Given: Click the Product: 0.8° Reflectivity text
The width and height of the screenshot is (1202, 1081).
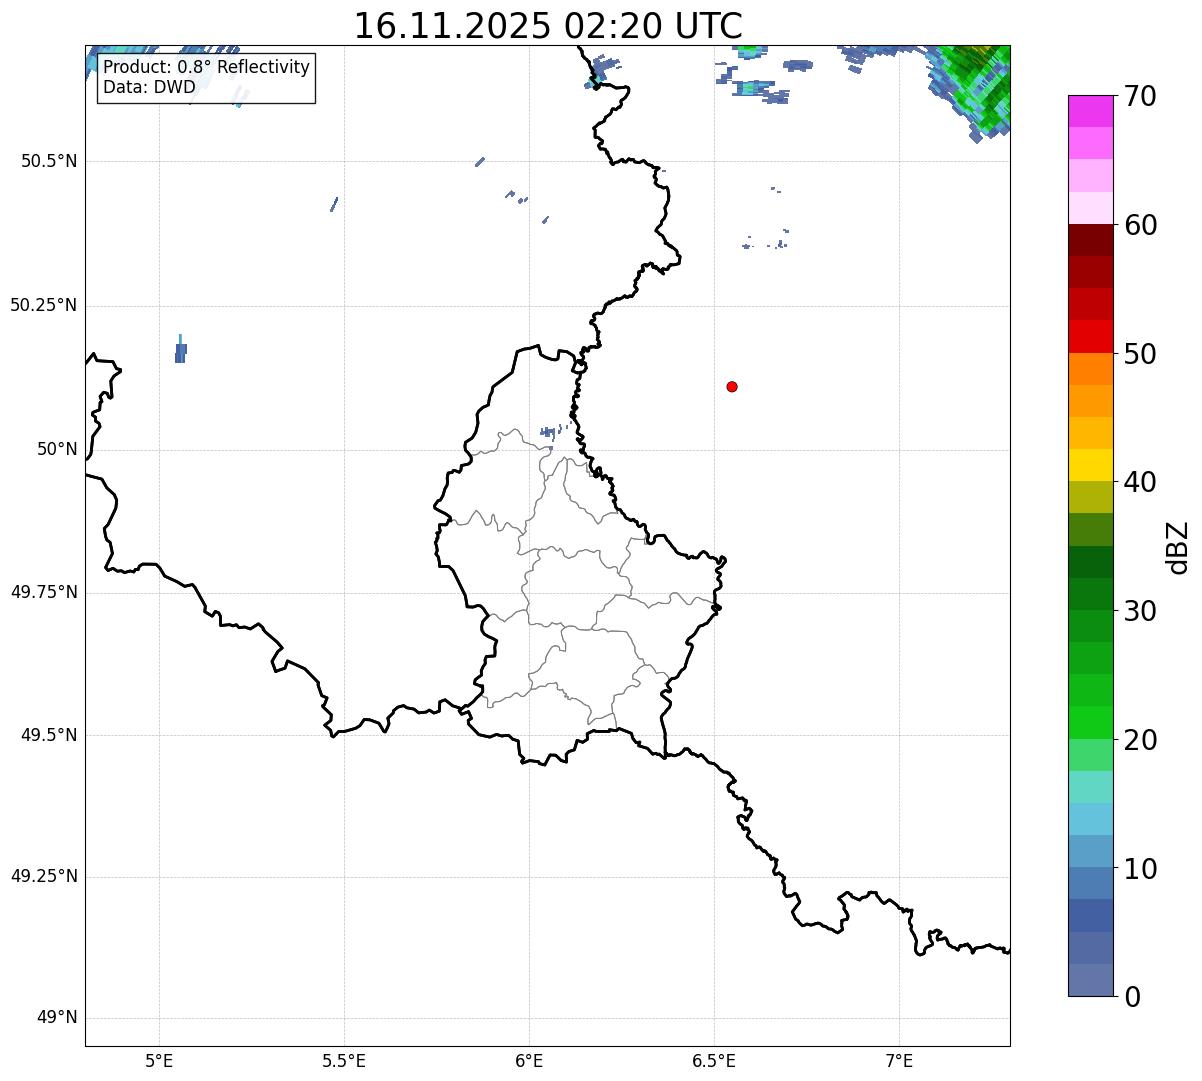Looking at the screenshot, I should [206, 67].
